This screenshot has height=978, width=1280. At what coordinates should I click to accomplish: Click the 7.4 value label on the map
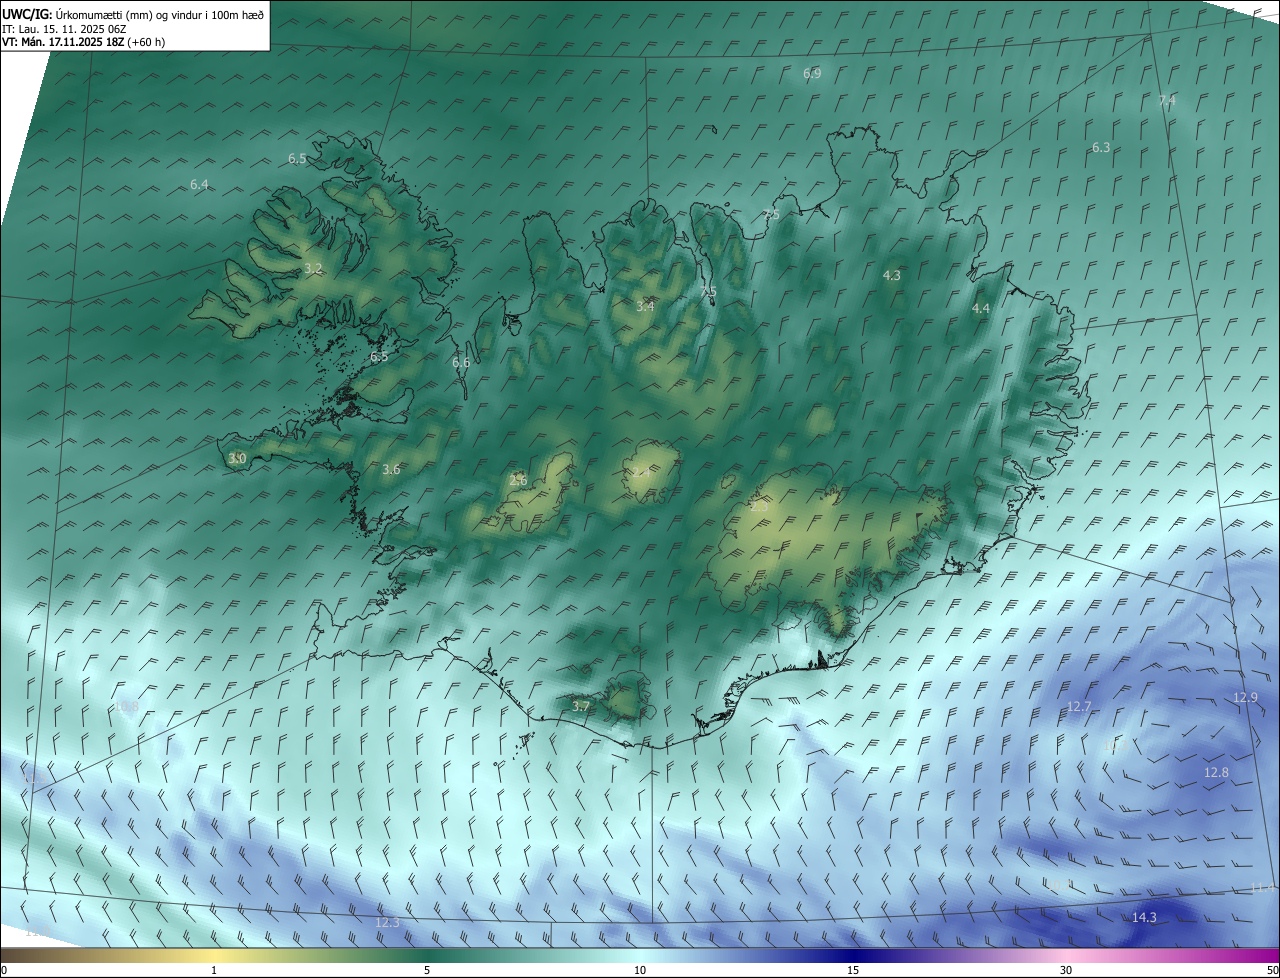pyautogui.click(x=1167, y=100)
